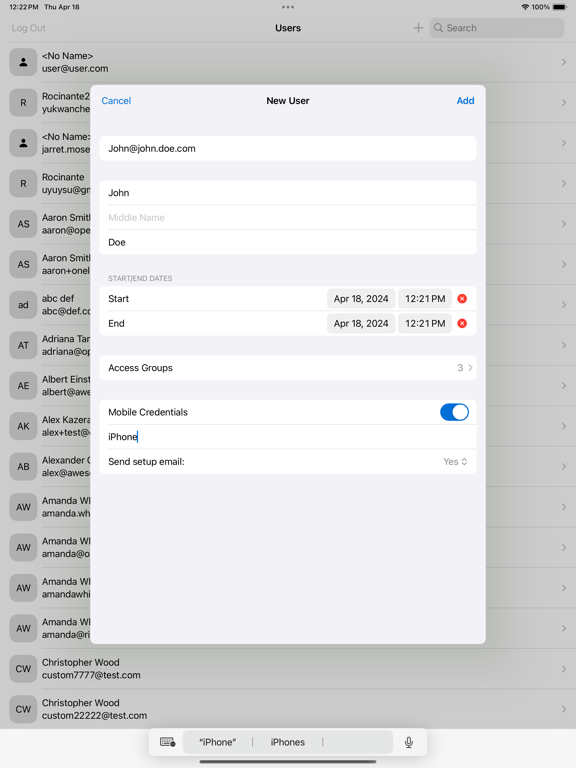
Task: Cancel the New User form
Action: (116, 100)
